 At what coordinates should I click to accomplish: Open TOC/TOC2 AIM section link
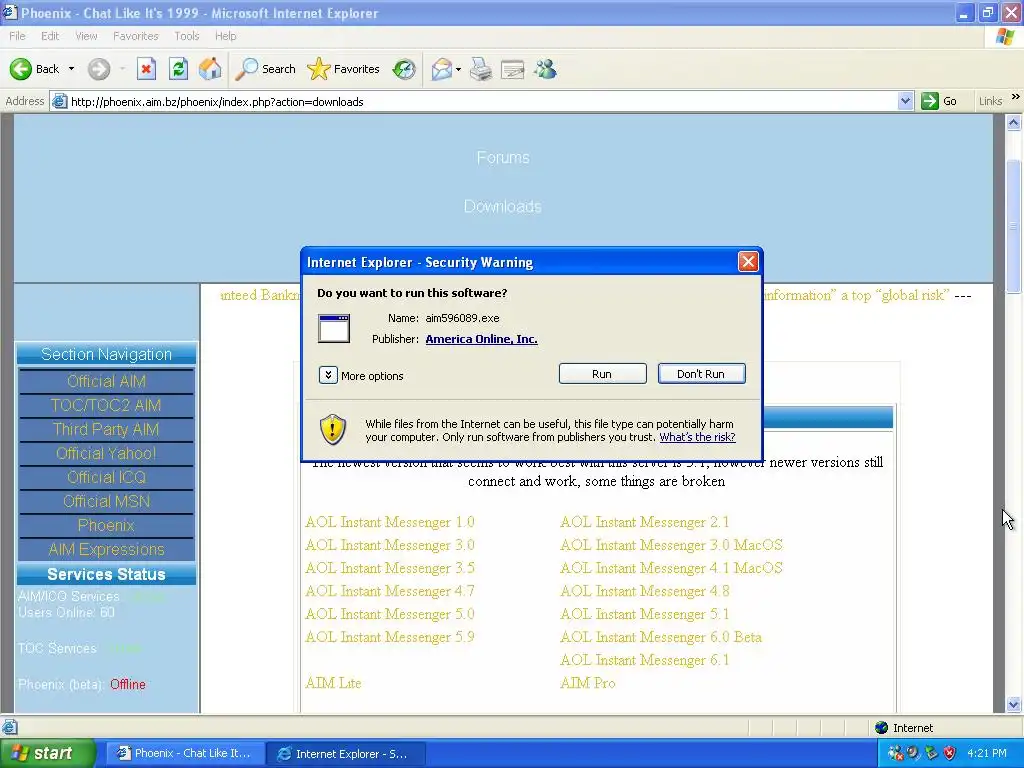click(106, 405)
